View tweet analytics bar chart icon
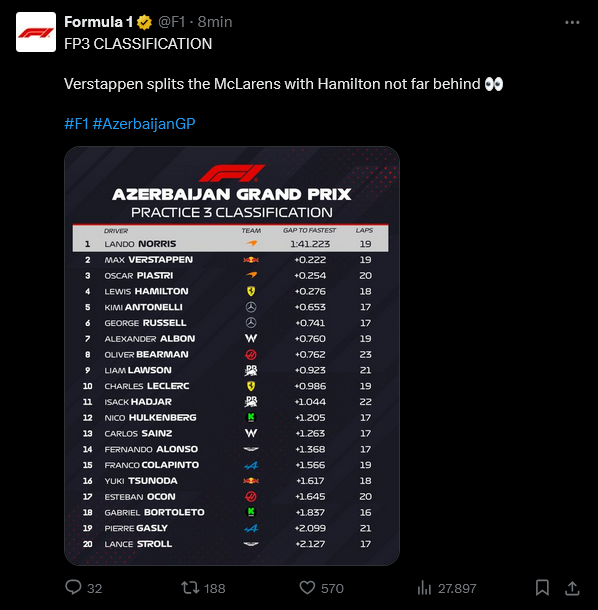The width and height of the screenshot is (598, 610). click(x=424, y=588)
